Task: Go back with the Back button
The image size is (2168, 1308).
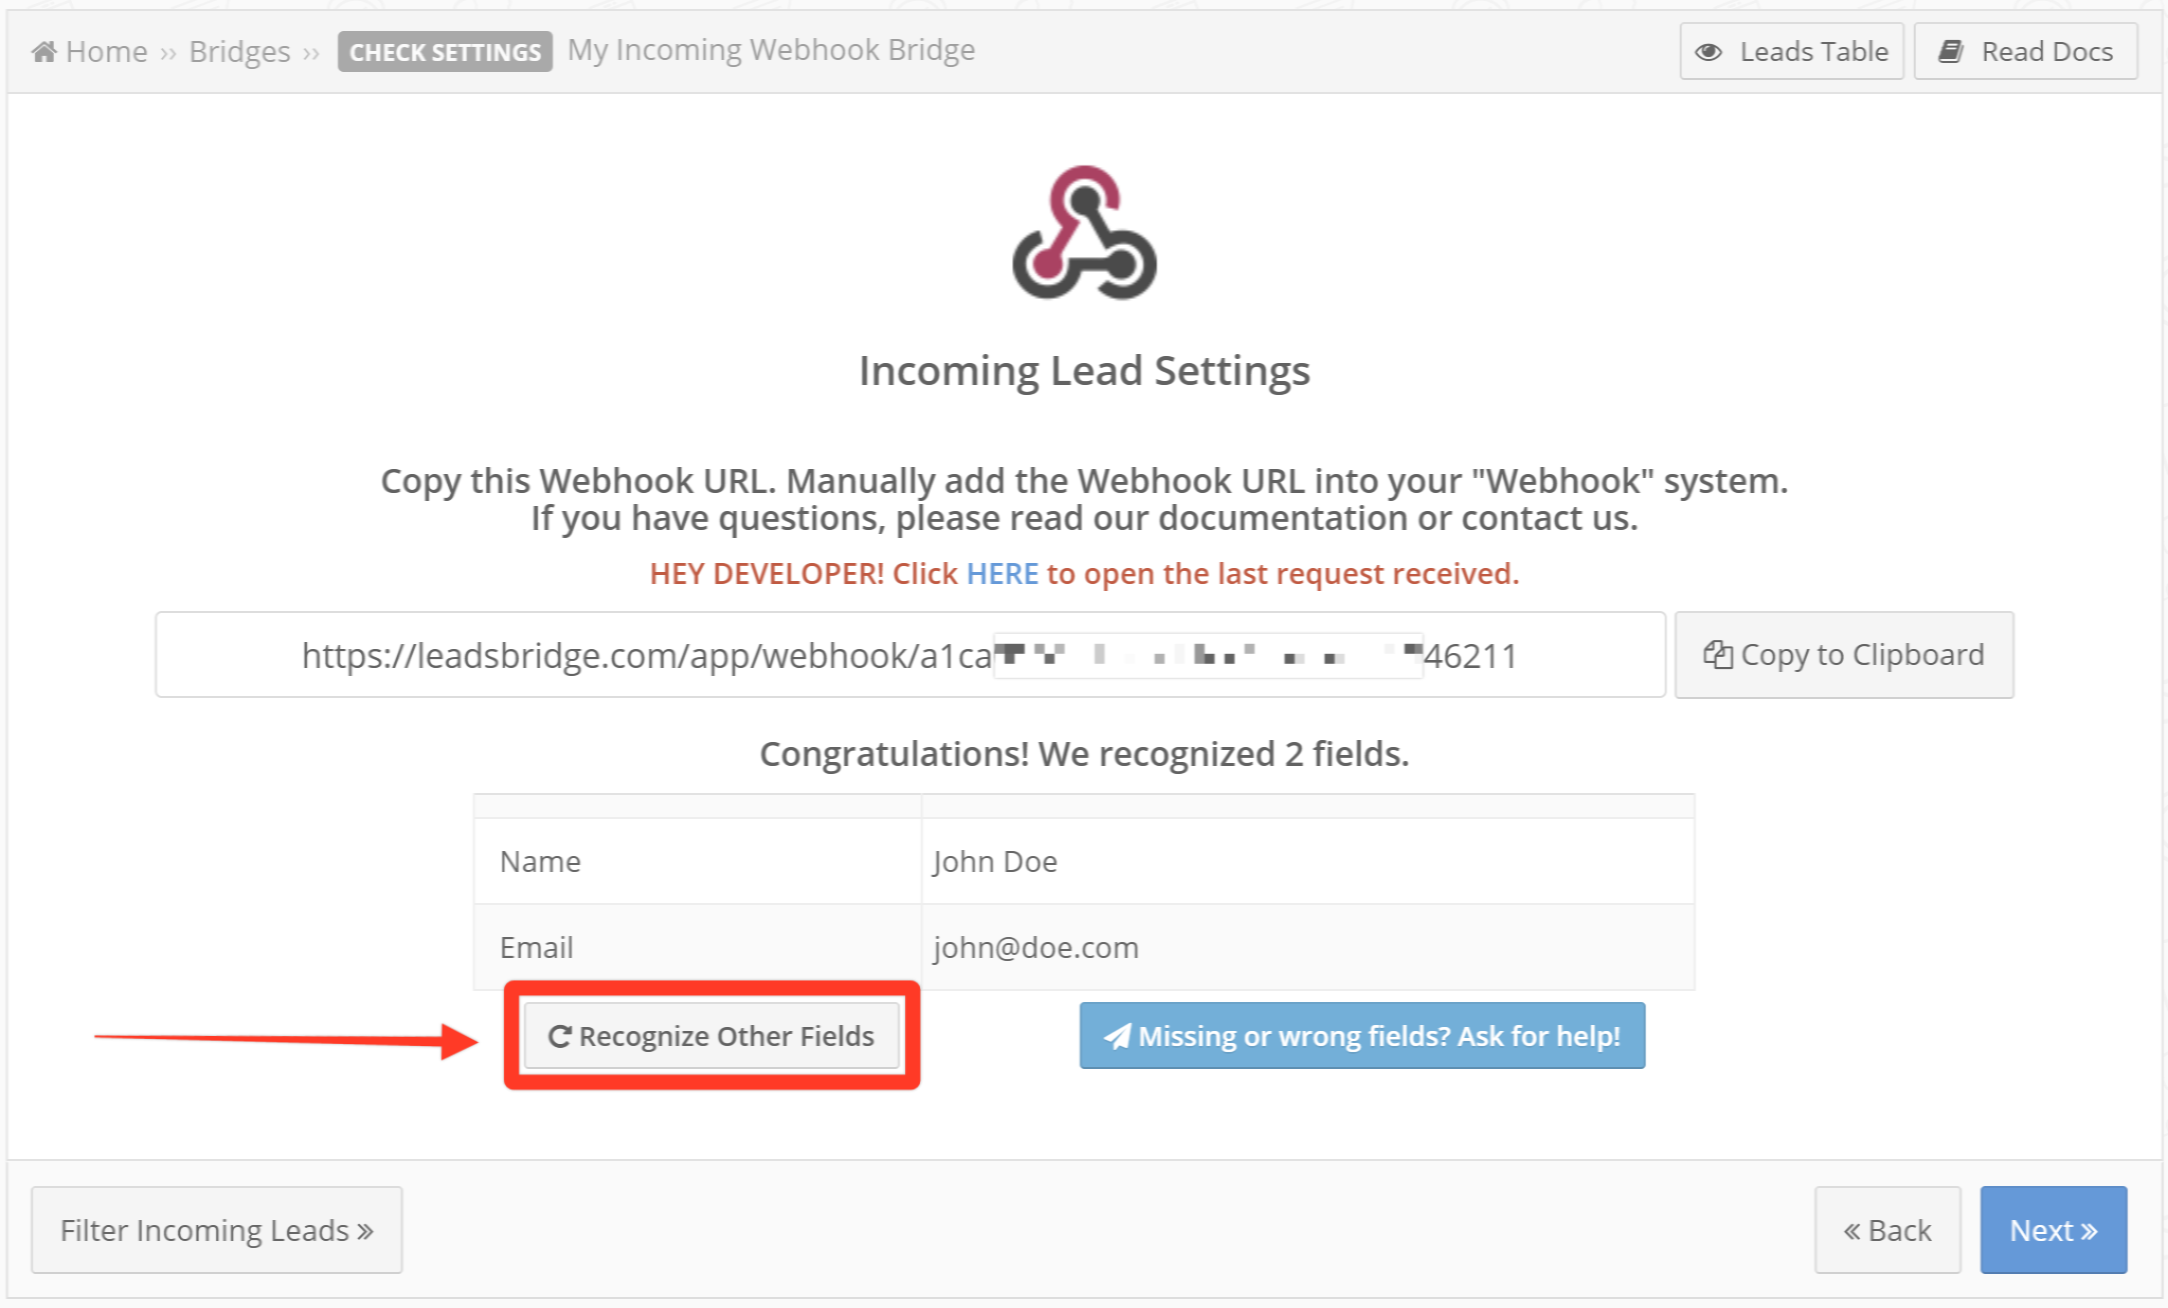Action: click(x=1887, y=1230)
